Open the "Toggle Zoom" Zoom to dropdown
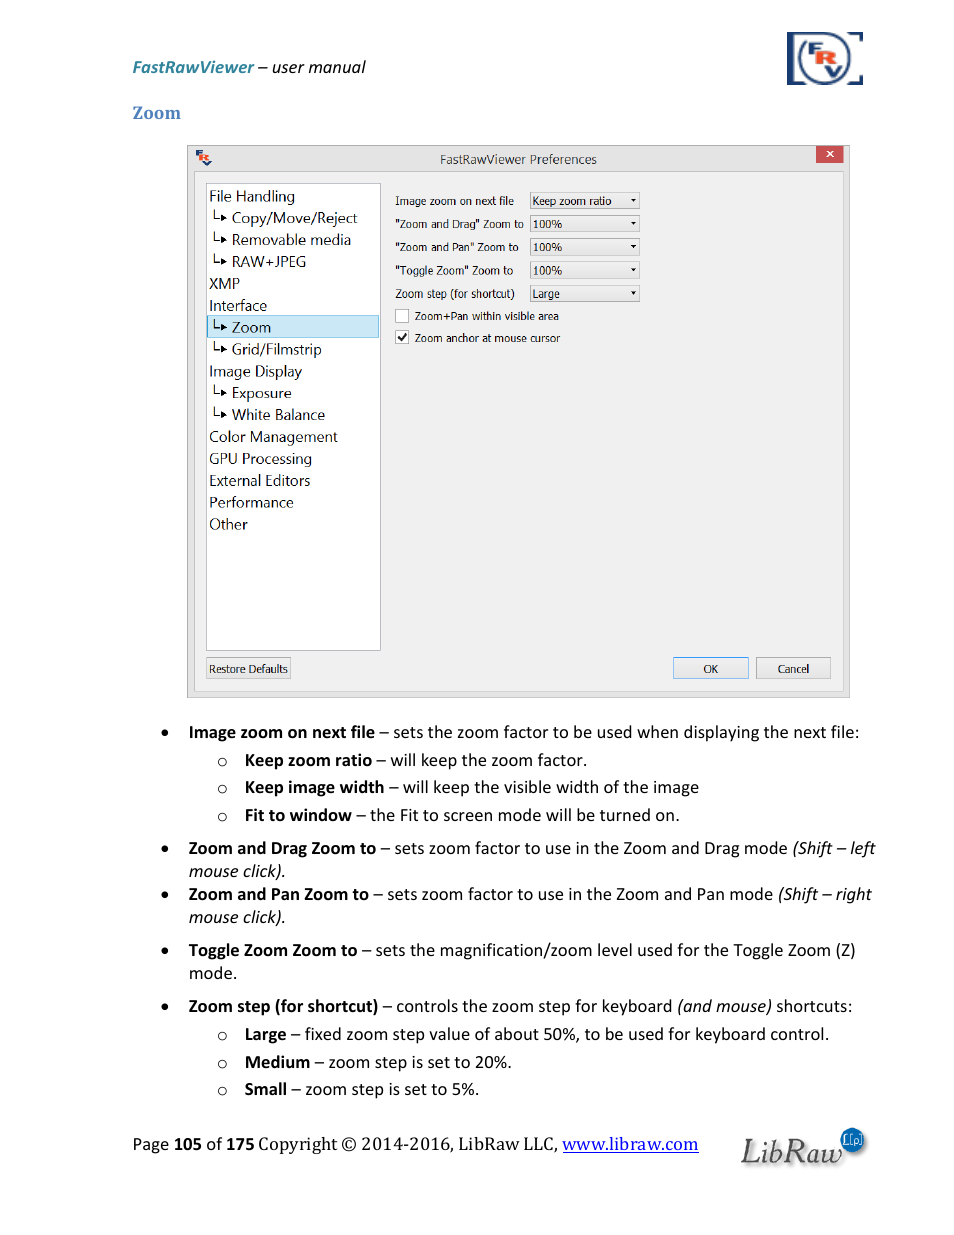 click(x=584, y=270)
